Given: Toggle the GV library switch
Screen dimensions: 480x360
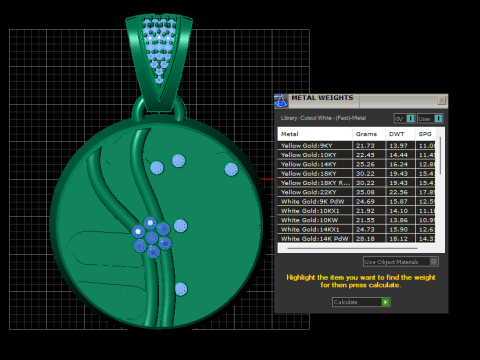Looking at the screenshot, I should click(404, 119).
